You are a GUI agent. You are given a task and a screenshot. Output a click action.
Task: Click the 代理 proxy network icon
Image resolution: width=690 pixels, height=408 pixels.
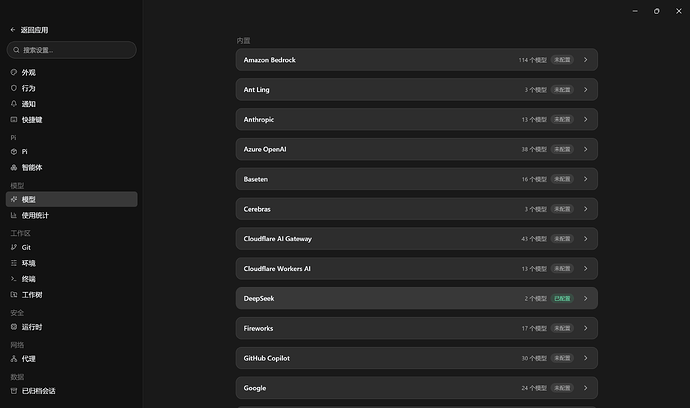pyautogui.click(x=14, y=359)
